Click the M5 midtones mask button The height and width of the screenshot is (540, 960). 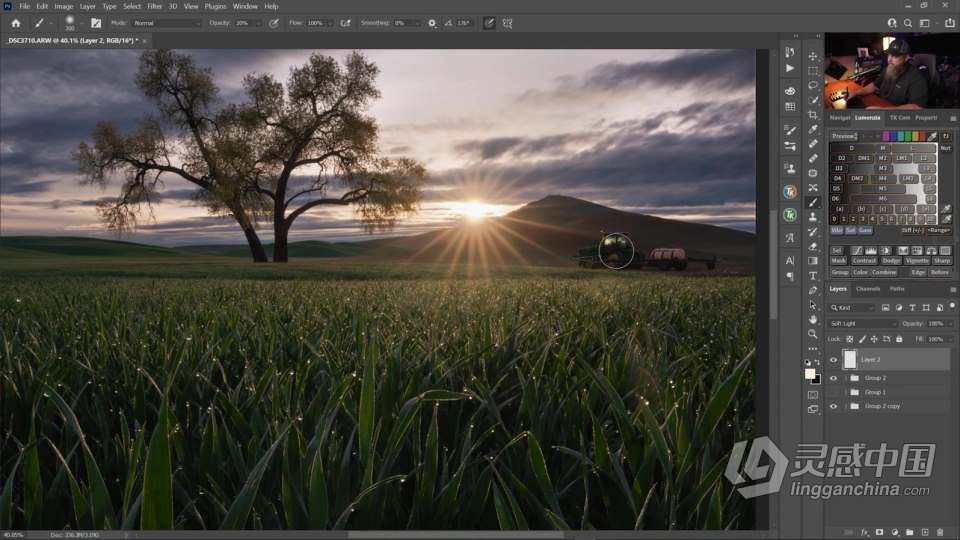[x=883, y=189]
